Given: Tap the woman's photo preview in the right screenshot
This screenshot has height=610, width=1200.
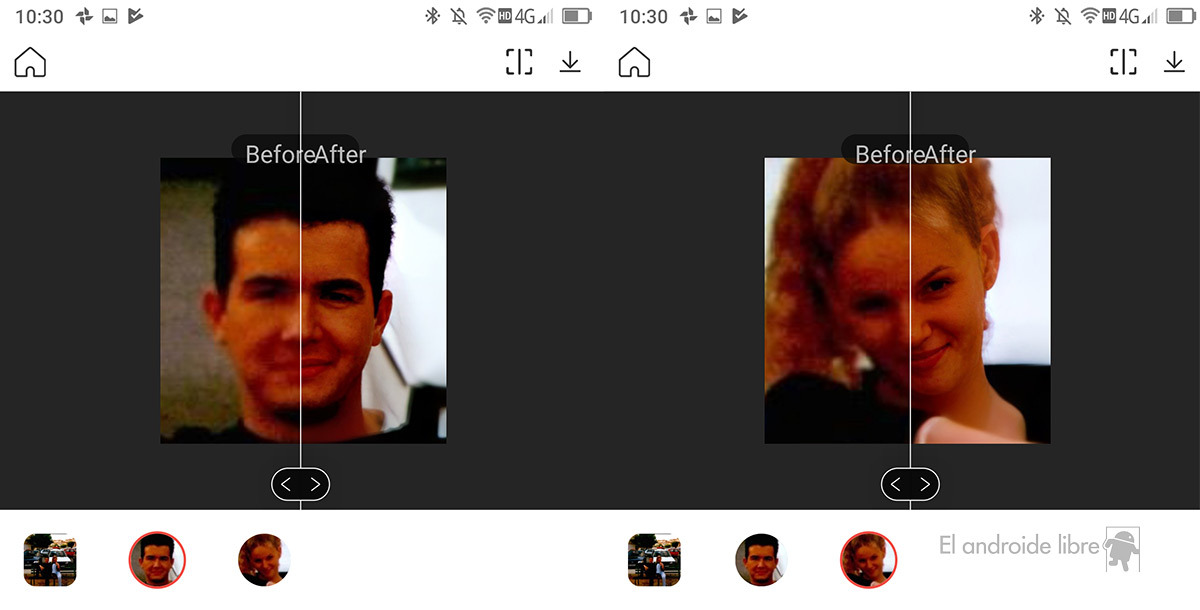Looking at the screenshot, I should point(907,300).
